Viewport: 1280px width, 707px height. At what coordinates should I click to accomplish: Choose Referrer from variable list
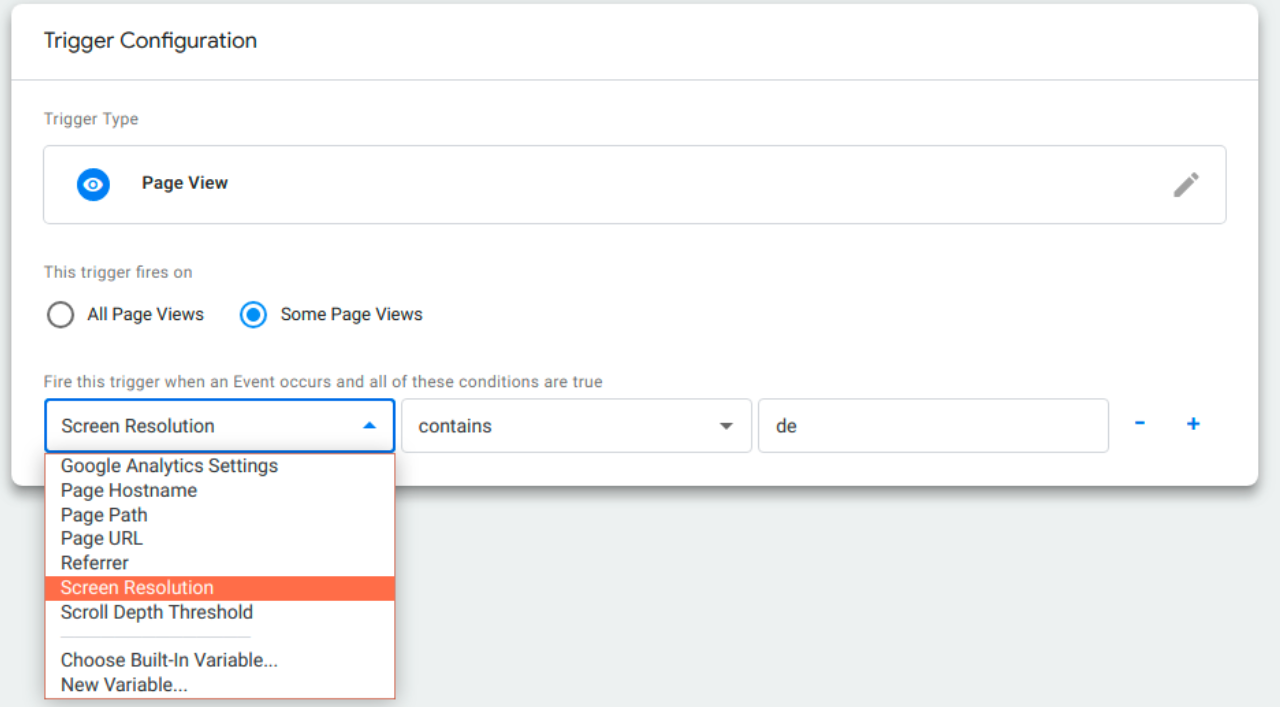coord(220,563)
